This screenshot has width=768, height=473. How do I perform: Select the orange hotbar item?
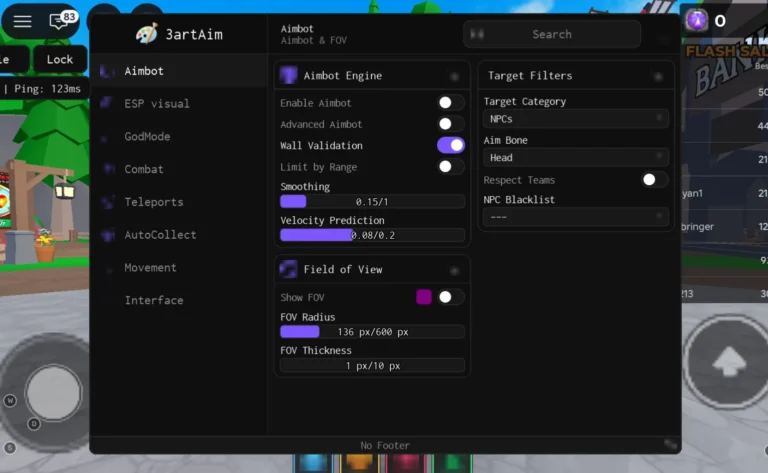point(359,463)
